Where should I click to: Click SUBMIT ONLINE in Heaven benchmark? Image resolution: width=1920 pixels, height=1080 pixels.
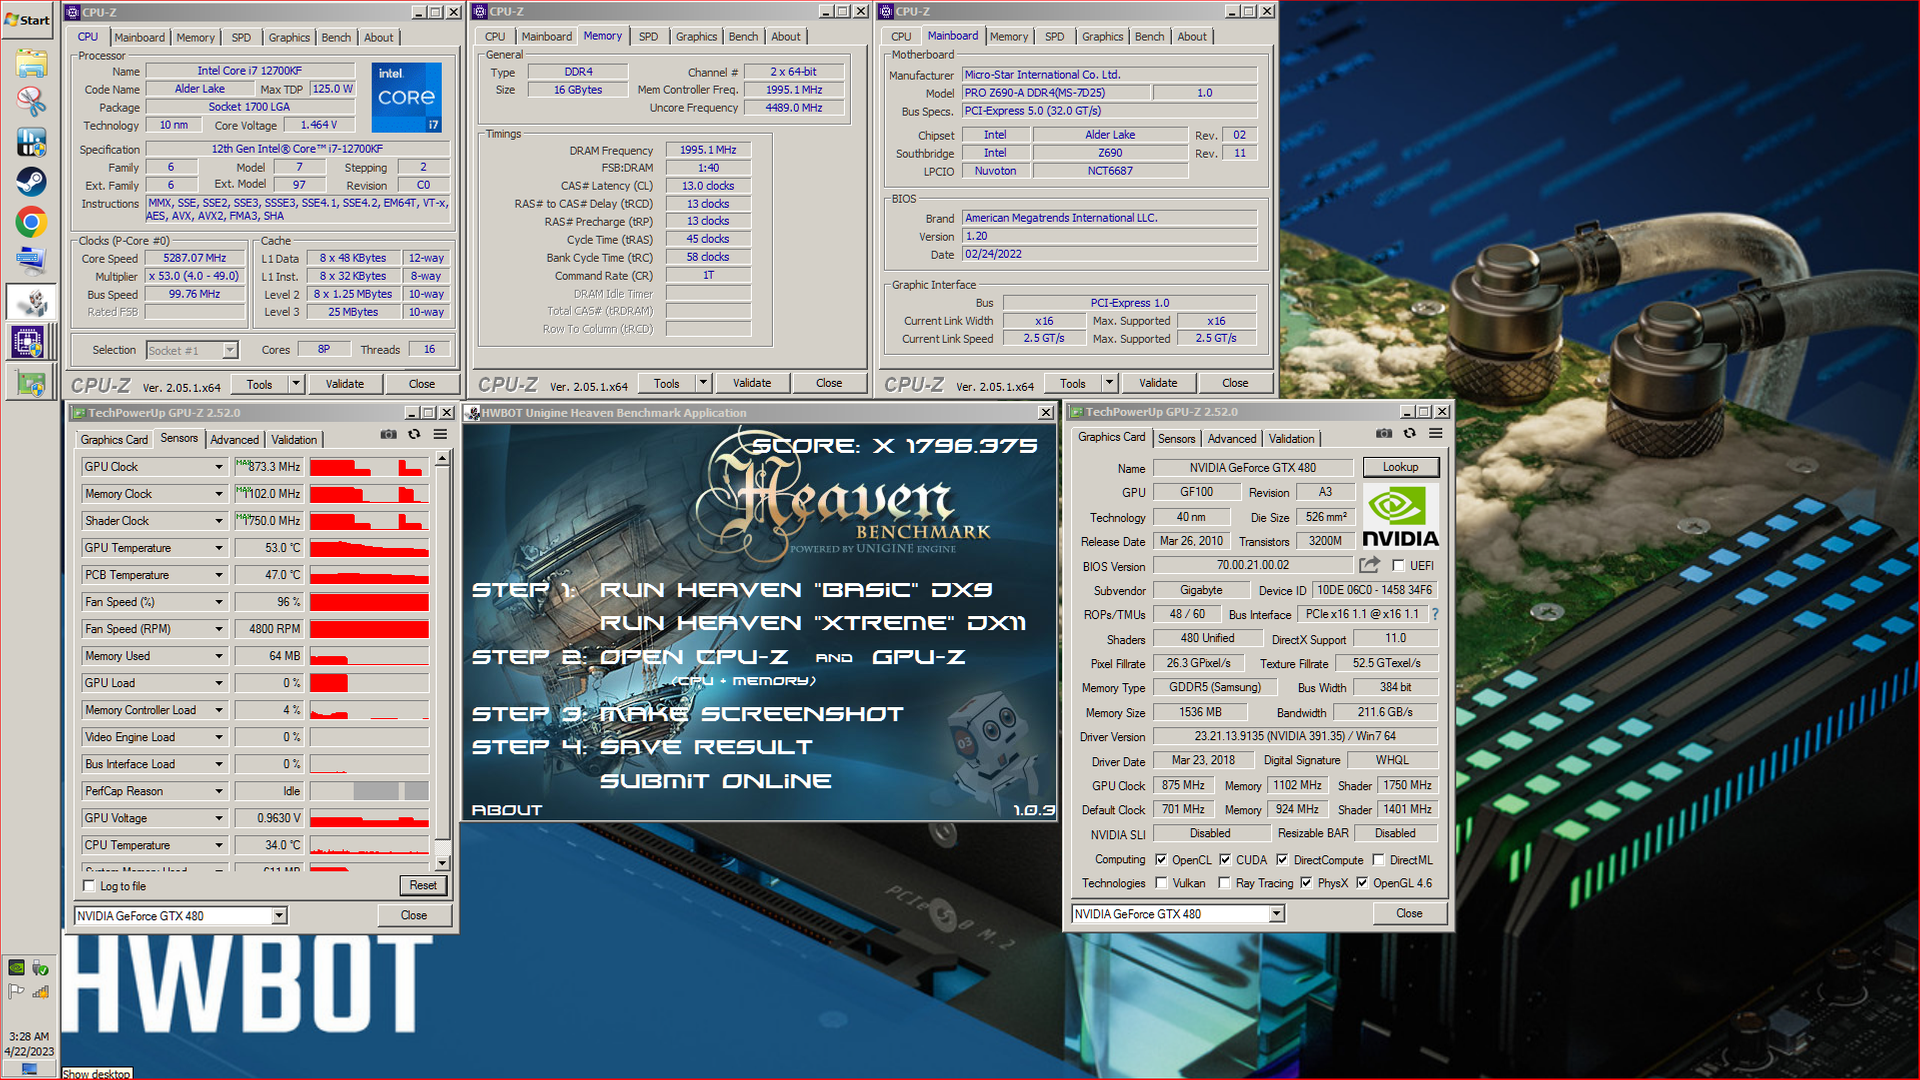click(715, 781)
